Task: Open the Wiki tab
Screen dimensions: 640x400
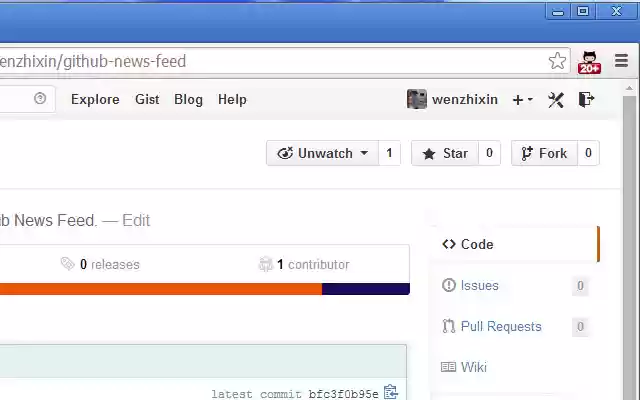Action: [x=473, y=367]
